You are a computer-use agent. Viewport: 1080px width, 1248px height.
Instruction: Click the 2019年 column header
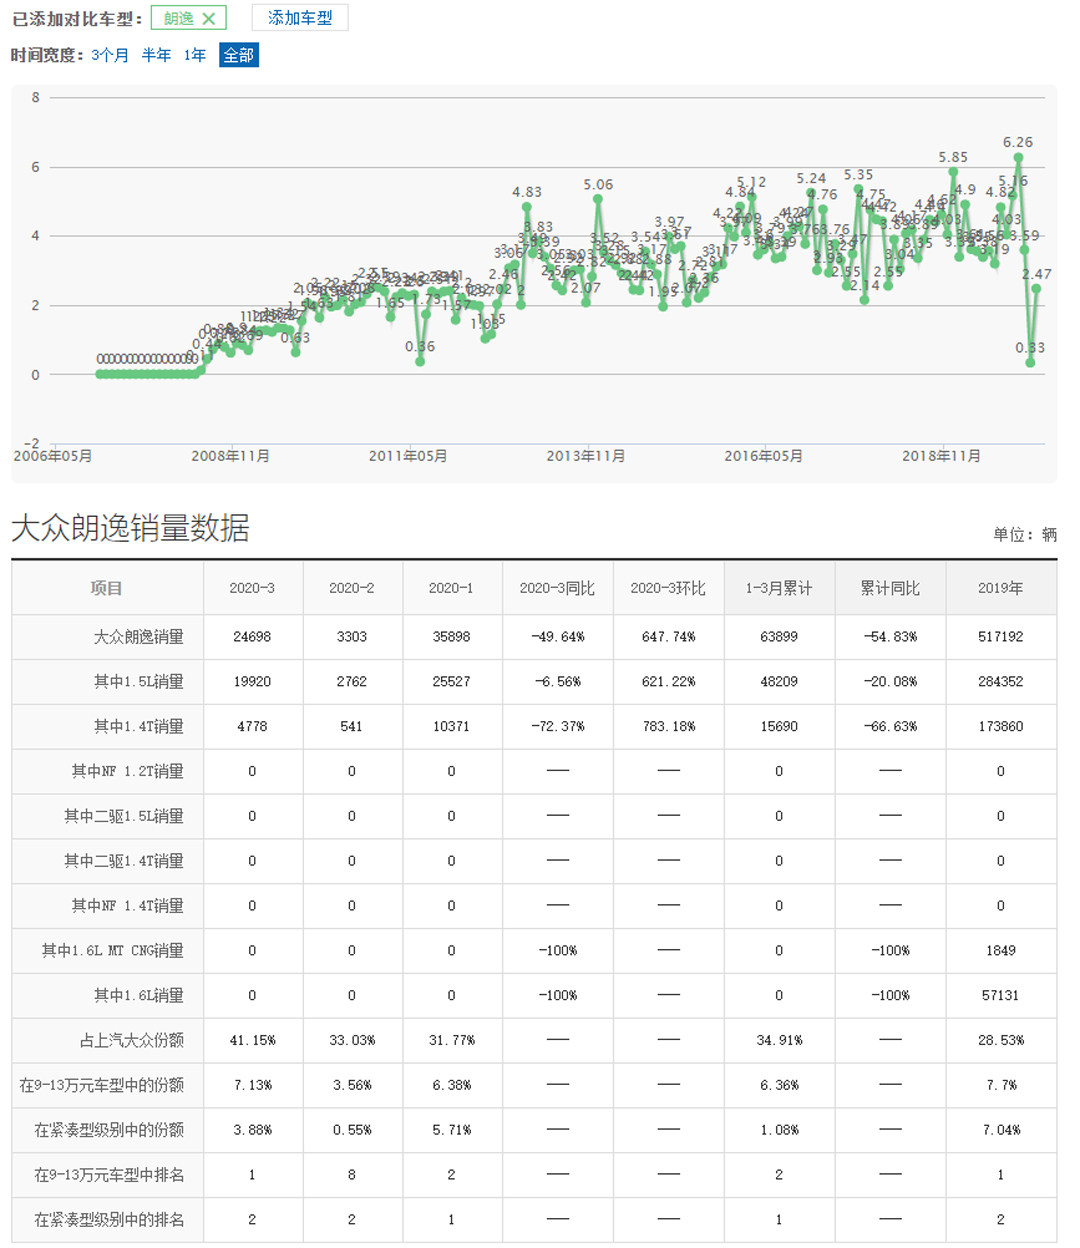click(1000, 588)
